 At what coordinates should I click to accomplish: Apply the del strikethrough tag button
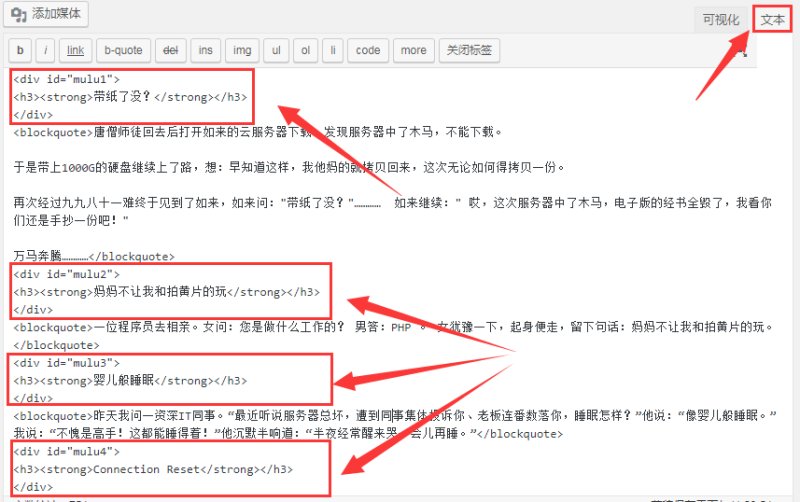[170, 50]
